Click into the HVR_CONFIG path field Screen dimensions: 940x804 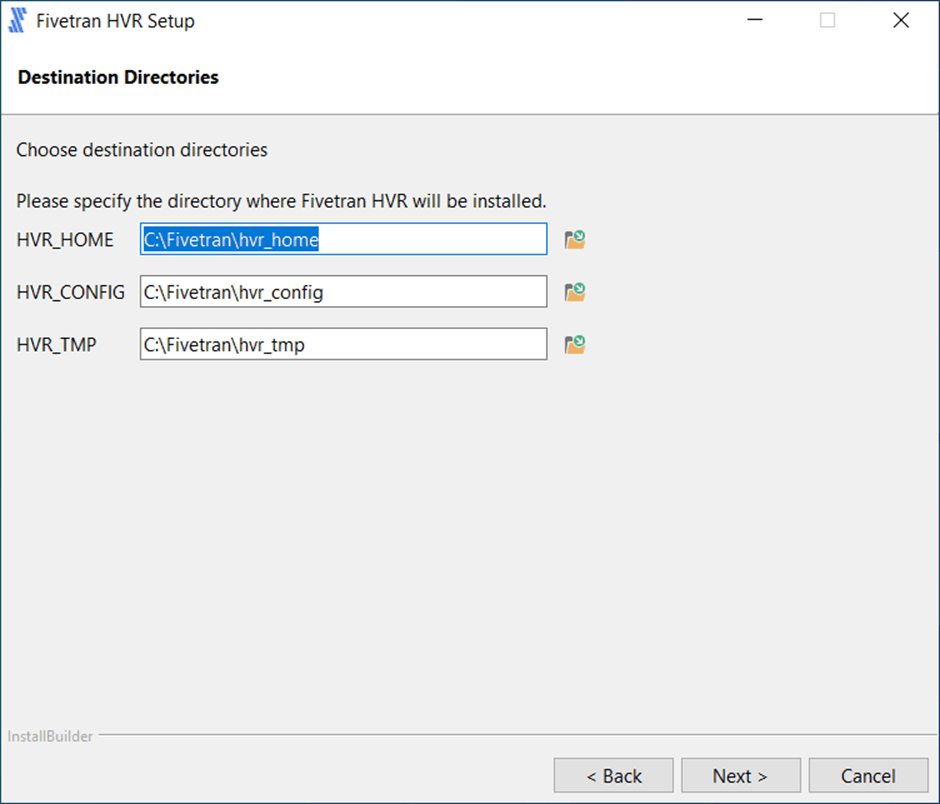343,292
